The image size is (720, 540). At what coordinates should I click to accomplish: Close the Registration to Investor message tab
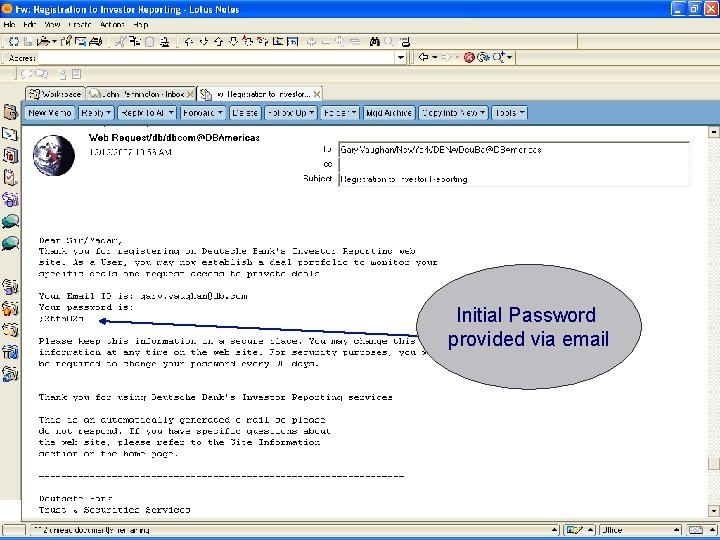coord(317,94)
